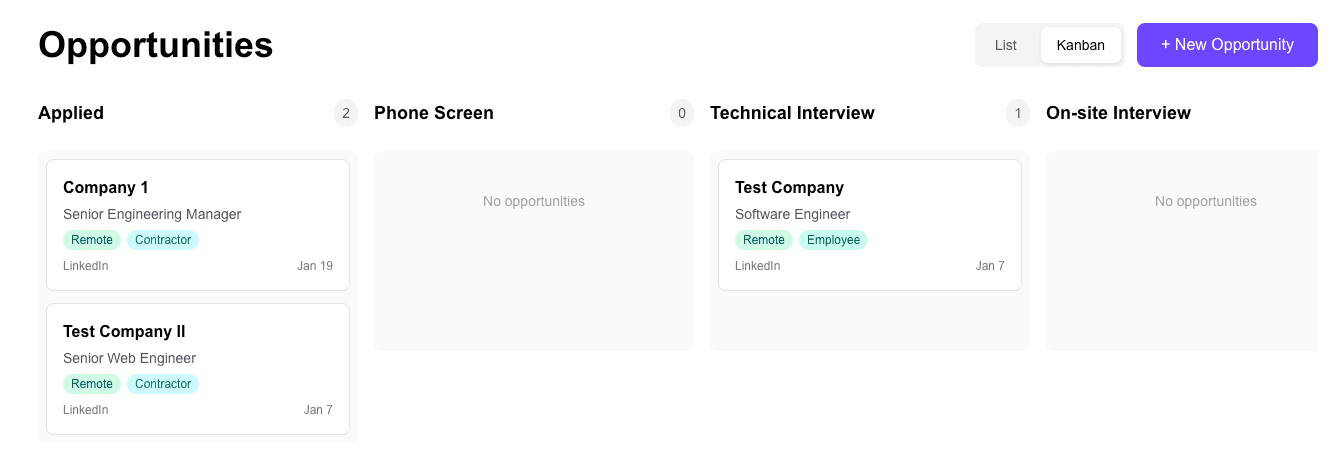Click the Phone Screen count badge
This screenshot has width=1339, height=450.
pos(682,113)
